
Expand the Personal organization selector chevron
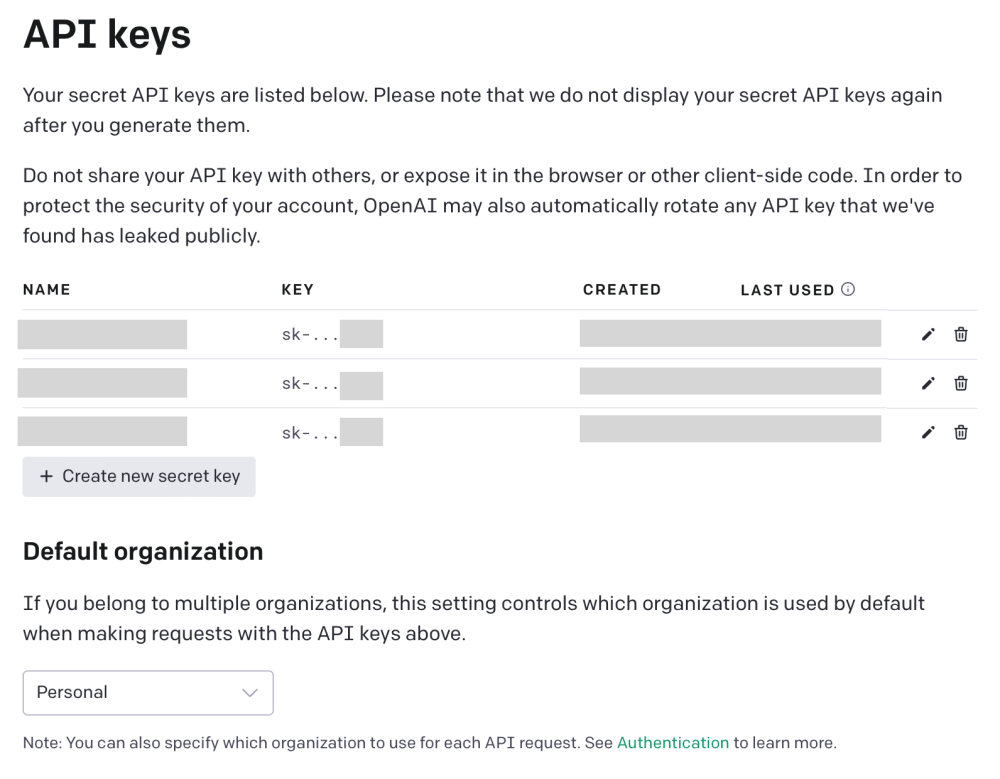249,692
